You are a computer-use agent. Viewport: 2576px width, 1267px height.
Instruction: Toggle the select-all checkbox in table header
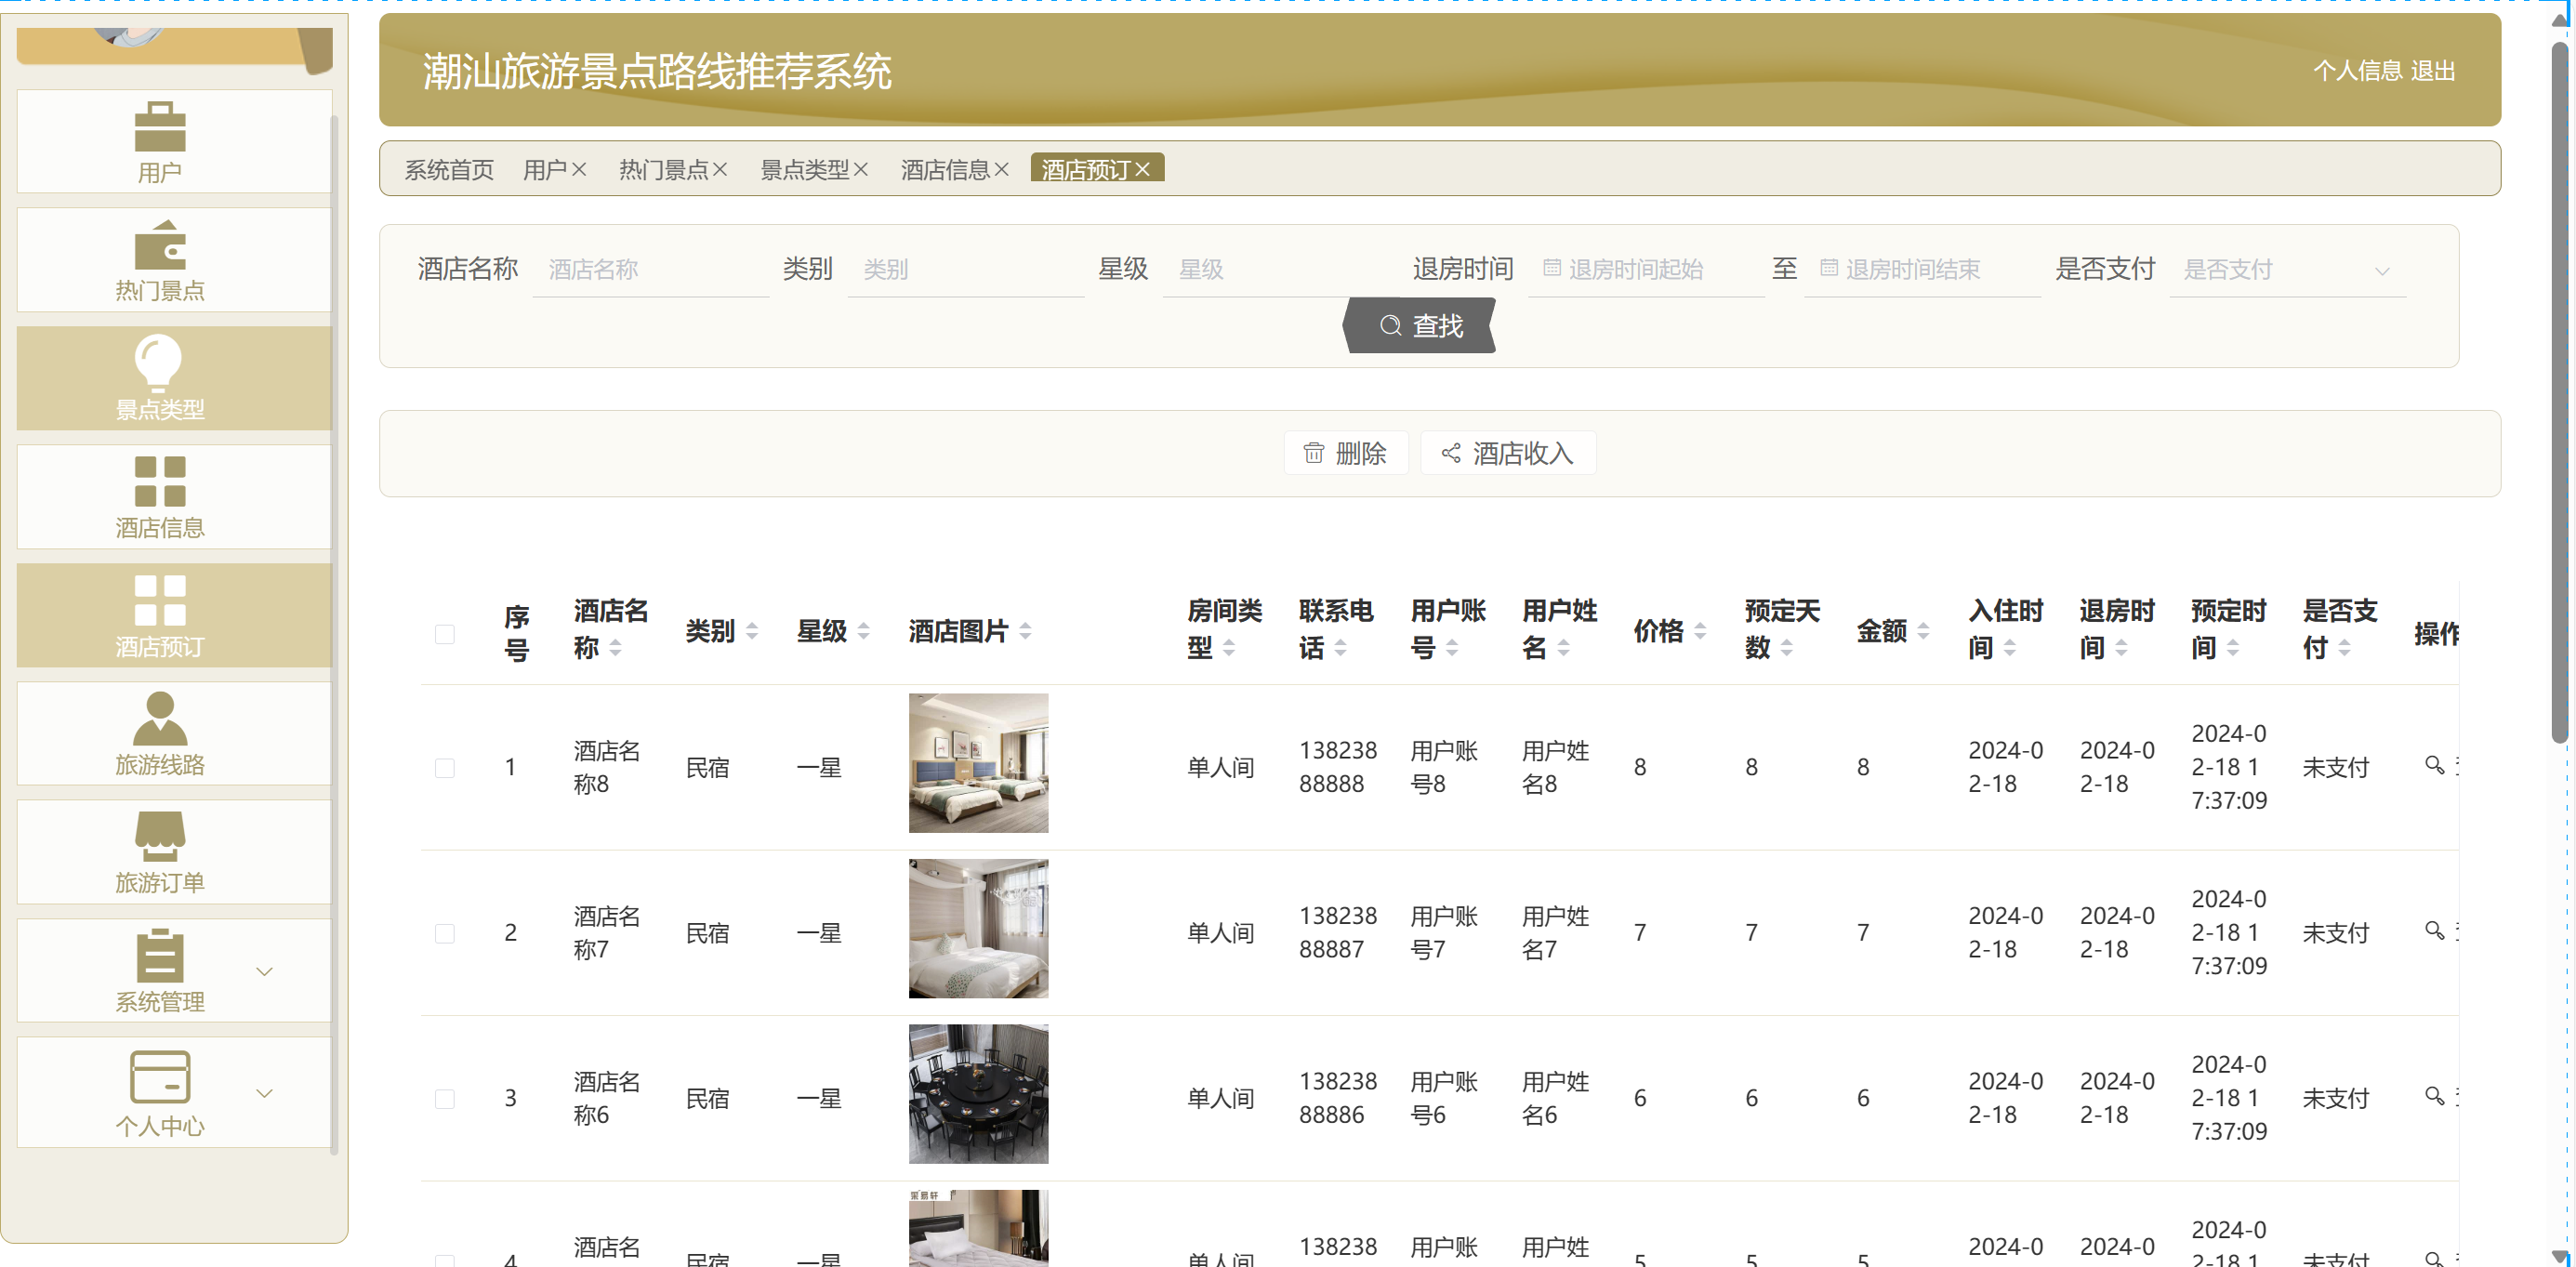tap(445, 634)
